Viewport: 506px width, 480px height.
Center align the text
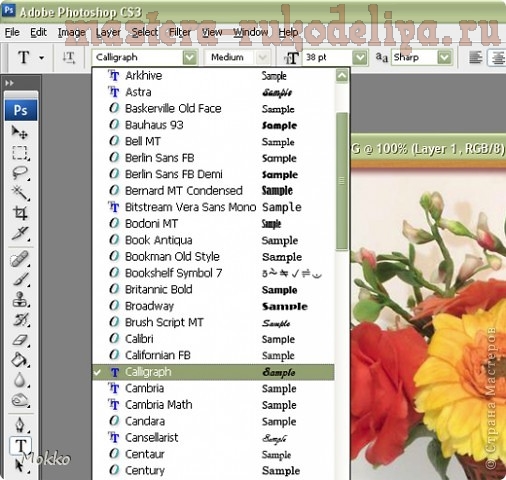[497, 57]
